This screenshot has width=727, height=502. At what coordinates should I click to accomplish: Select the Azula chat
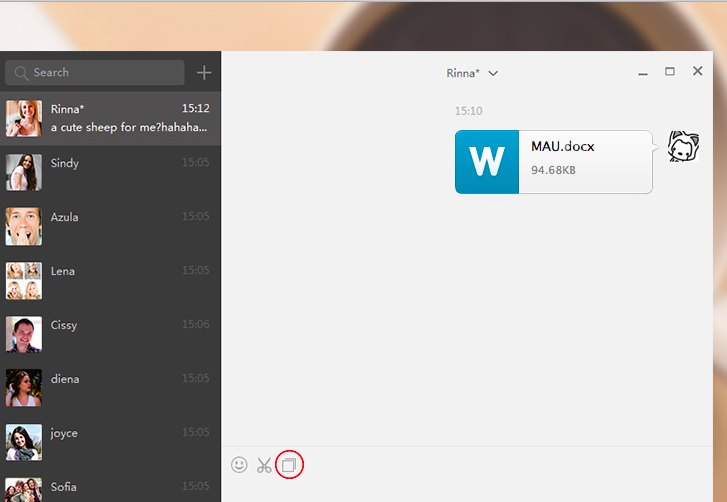110,226
